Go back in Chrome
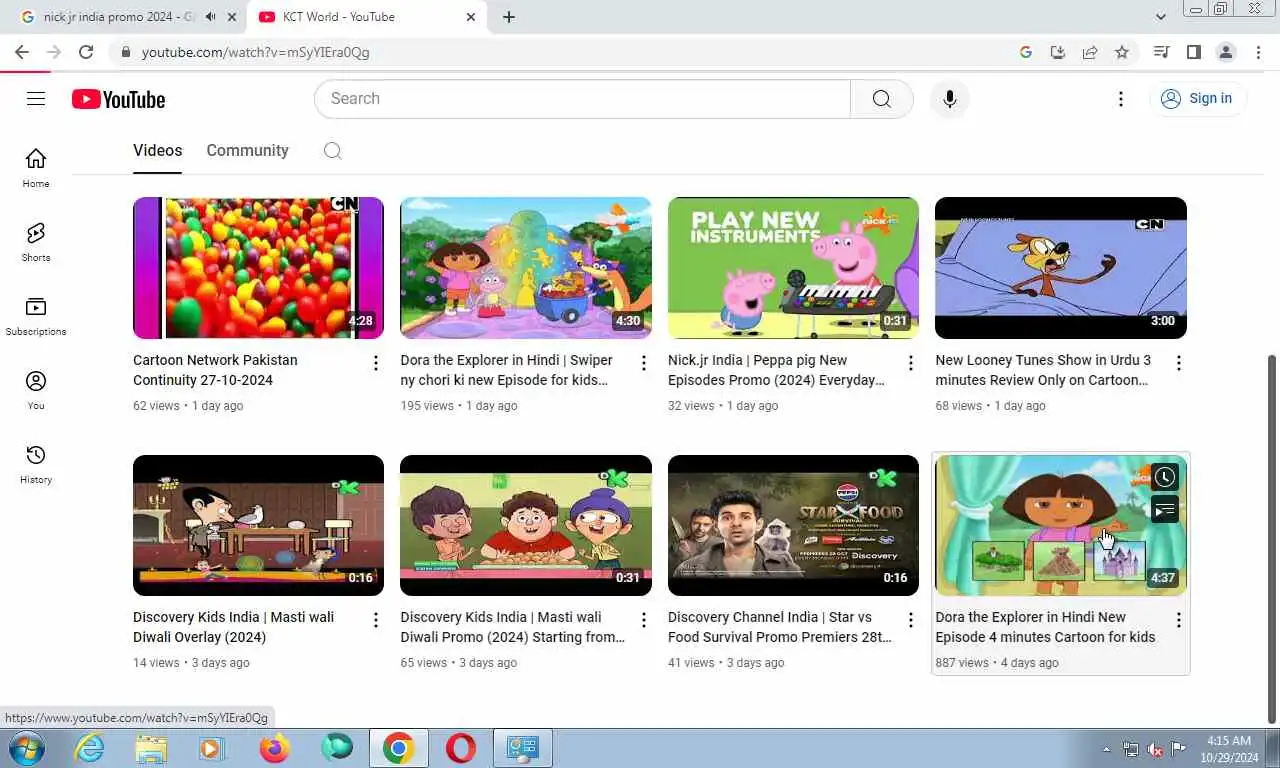1280x768 pixels. 22,52
